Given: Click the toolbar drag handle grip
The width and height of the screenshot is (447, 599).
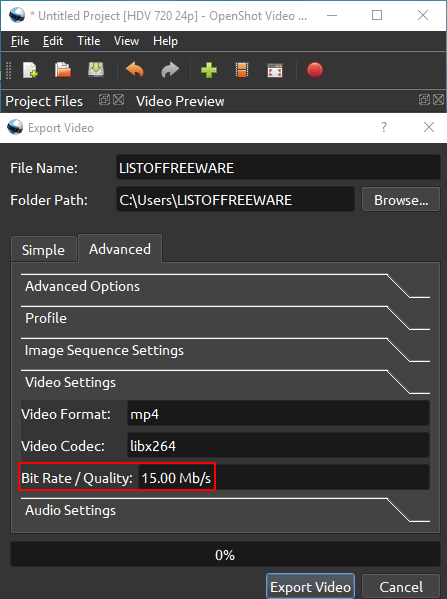Looking at the screenshot, I should (8, 70).
